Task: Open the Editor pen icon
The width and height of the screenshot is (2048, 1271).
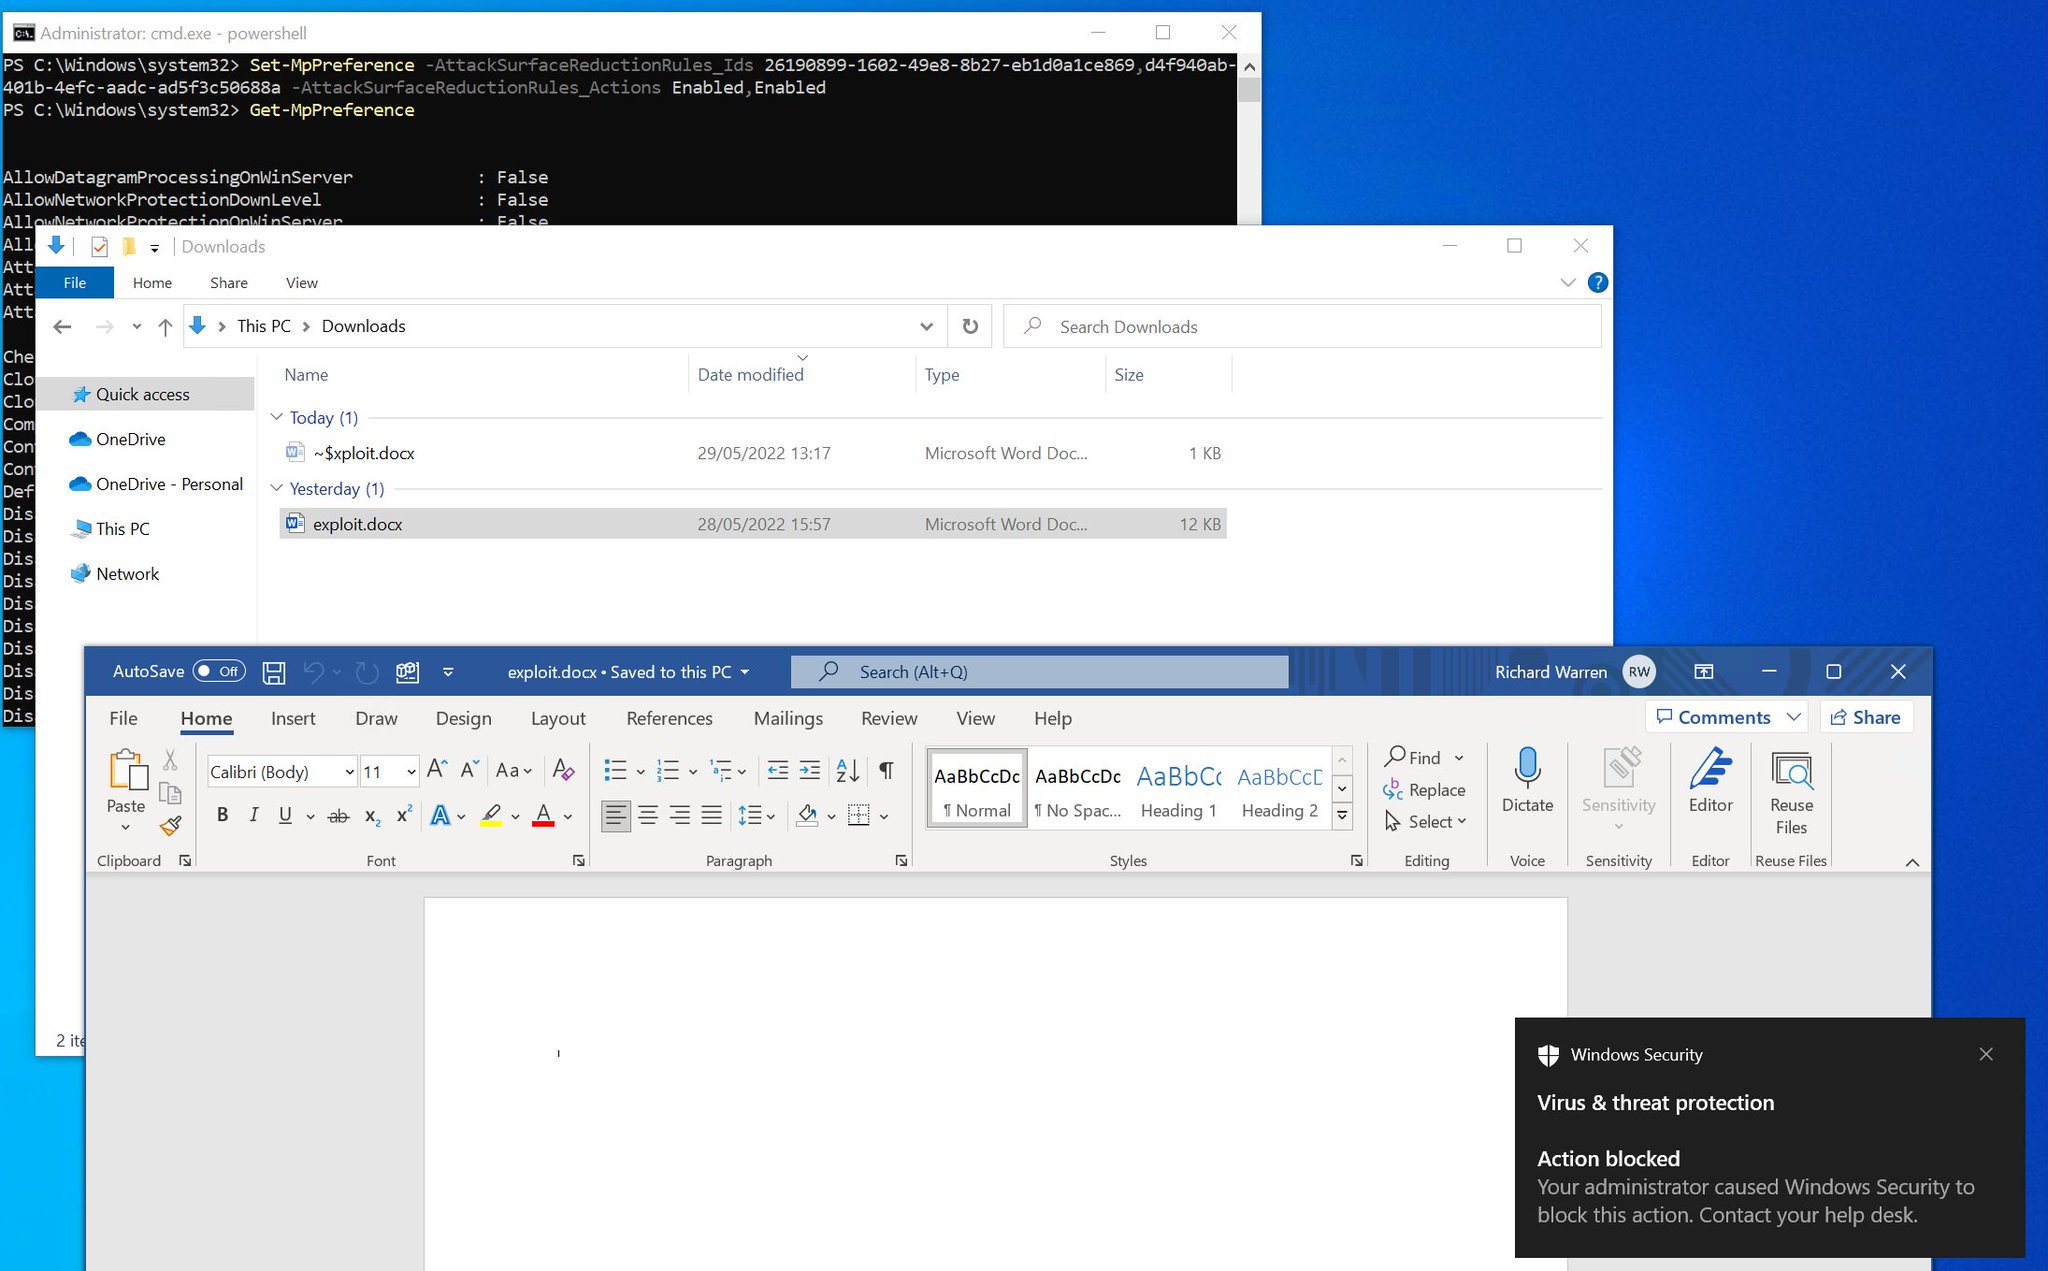Action: click(1710, 768)
